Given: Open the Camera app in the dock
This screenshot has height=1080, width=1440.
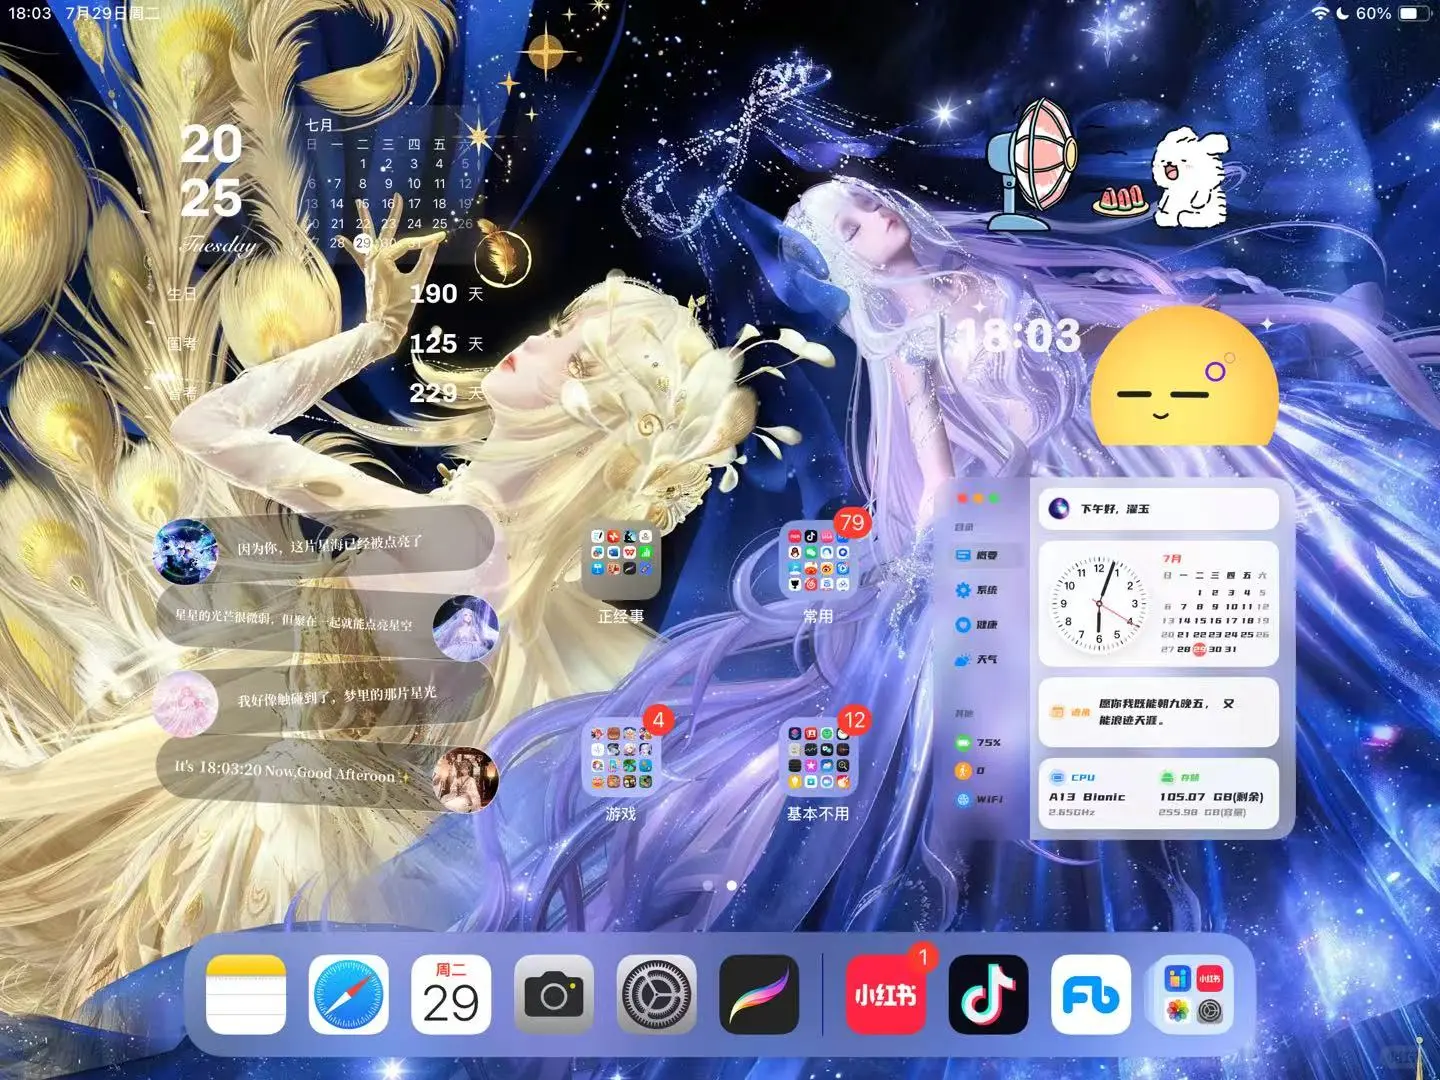Looking at the screenshot, I should (x=554, y=994).
